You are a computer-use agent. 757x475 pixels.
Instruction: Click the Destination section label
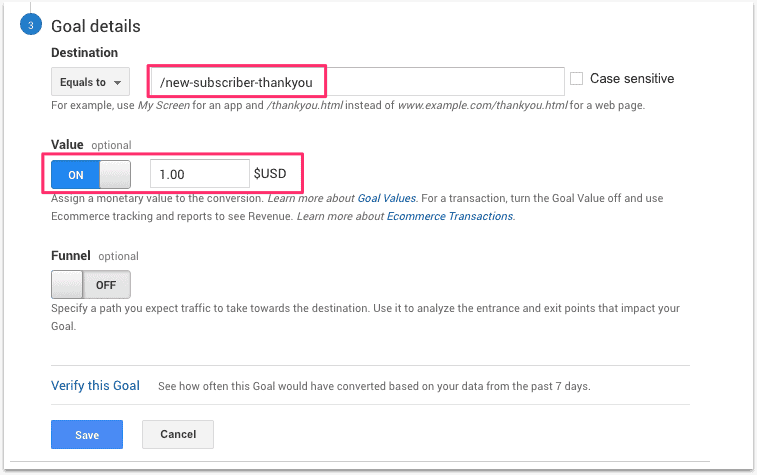pyautogui.click(x=84, y=52)
